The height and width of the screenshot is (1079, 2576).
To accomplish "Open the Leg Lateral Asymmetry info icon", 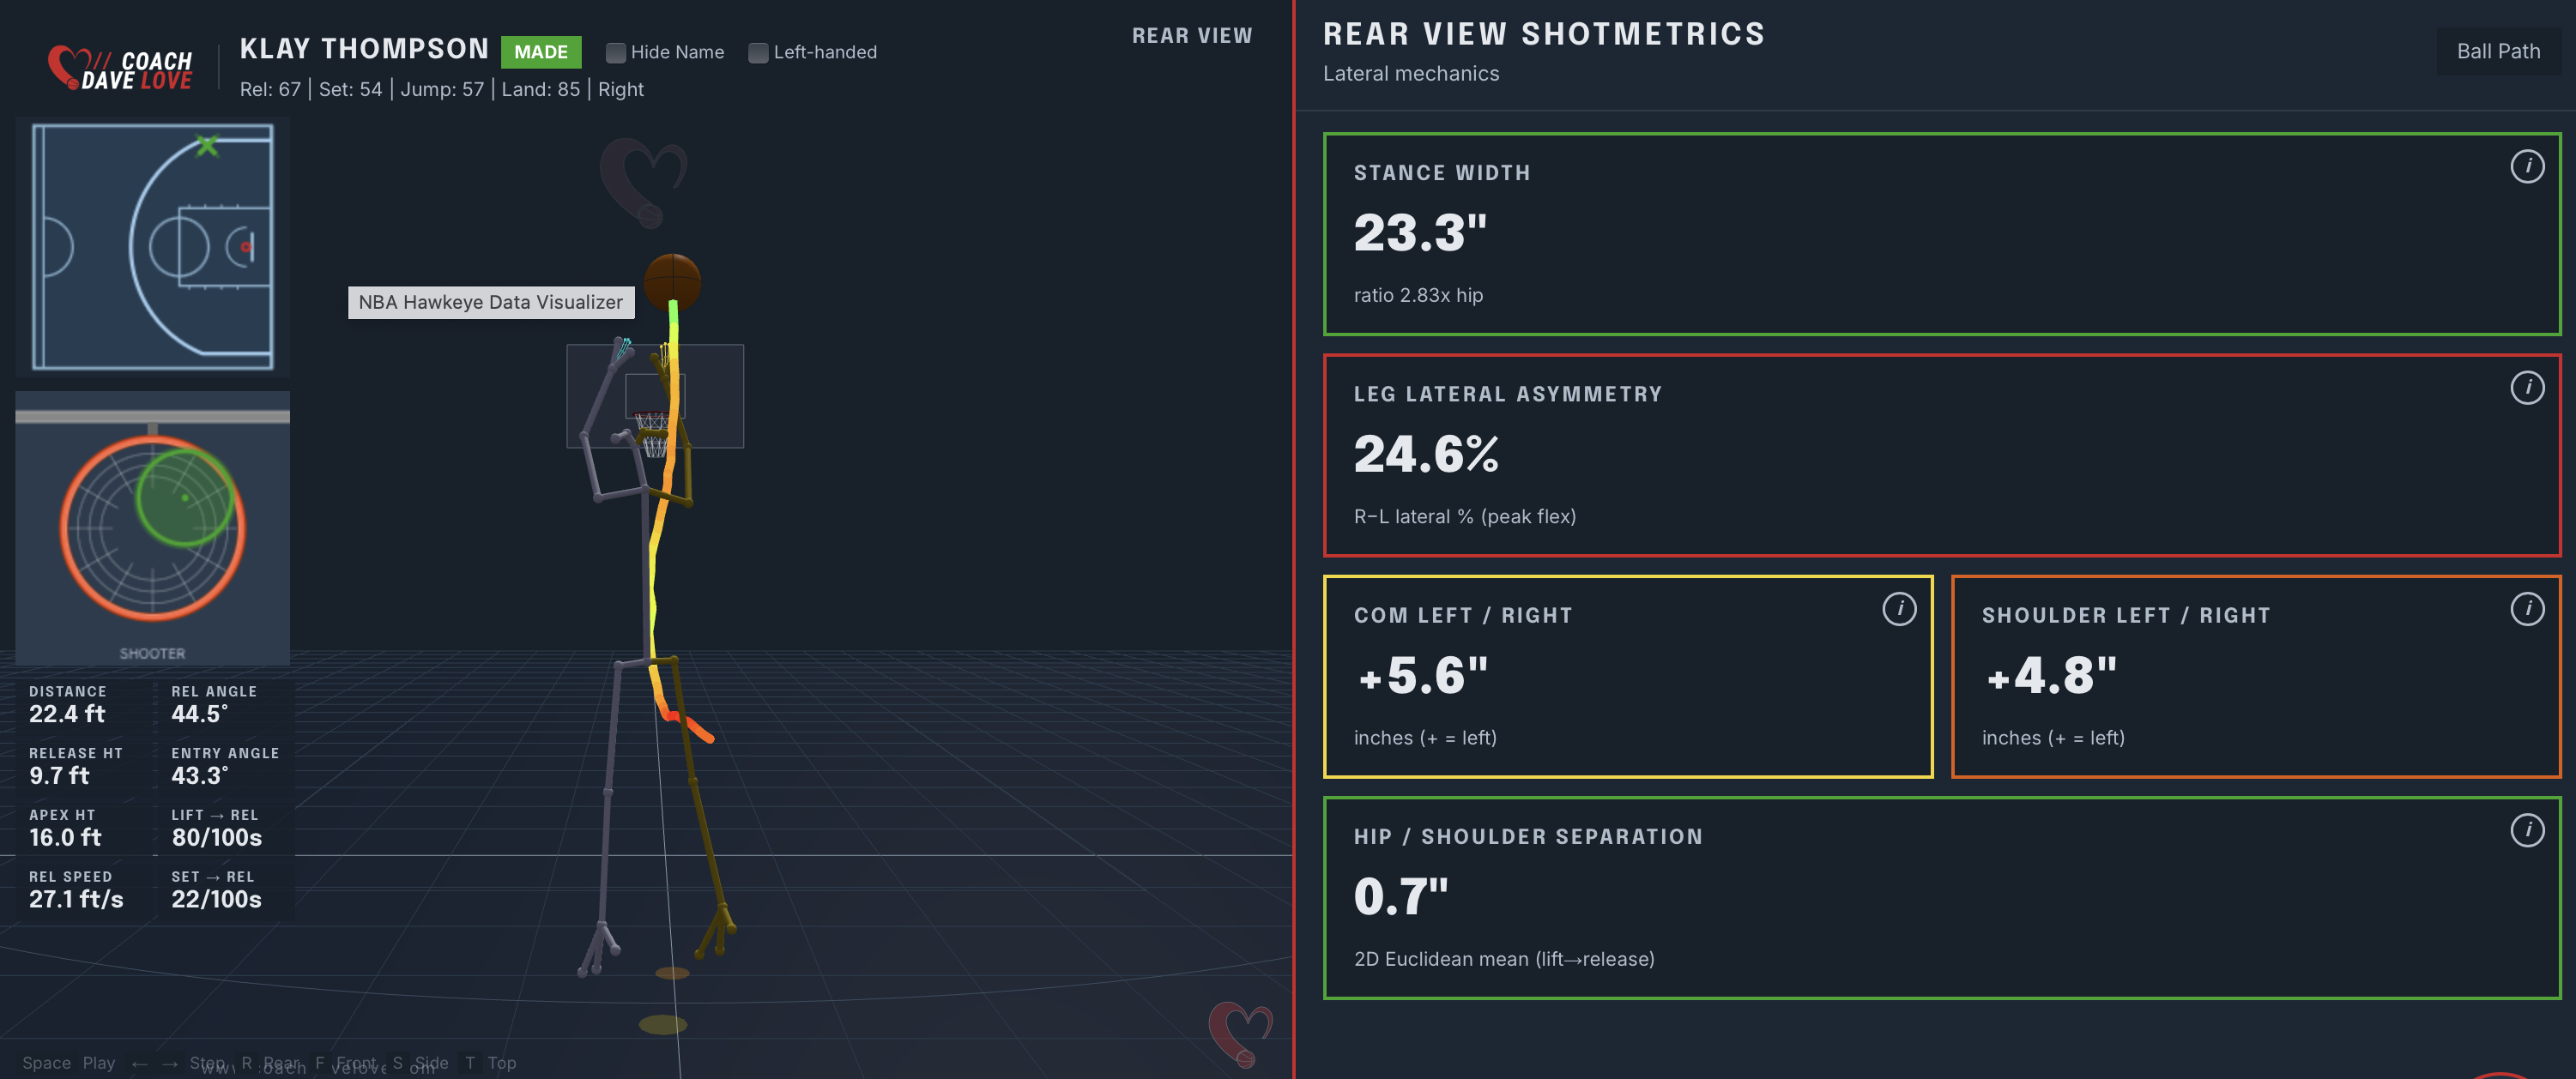I will 2526,387.
